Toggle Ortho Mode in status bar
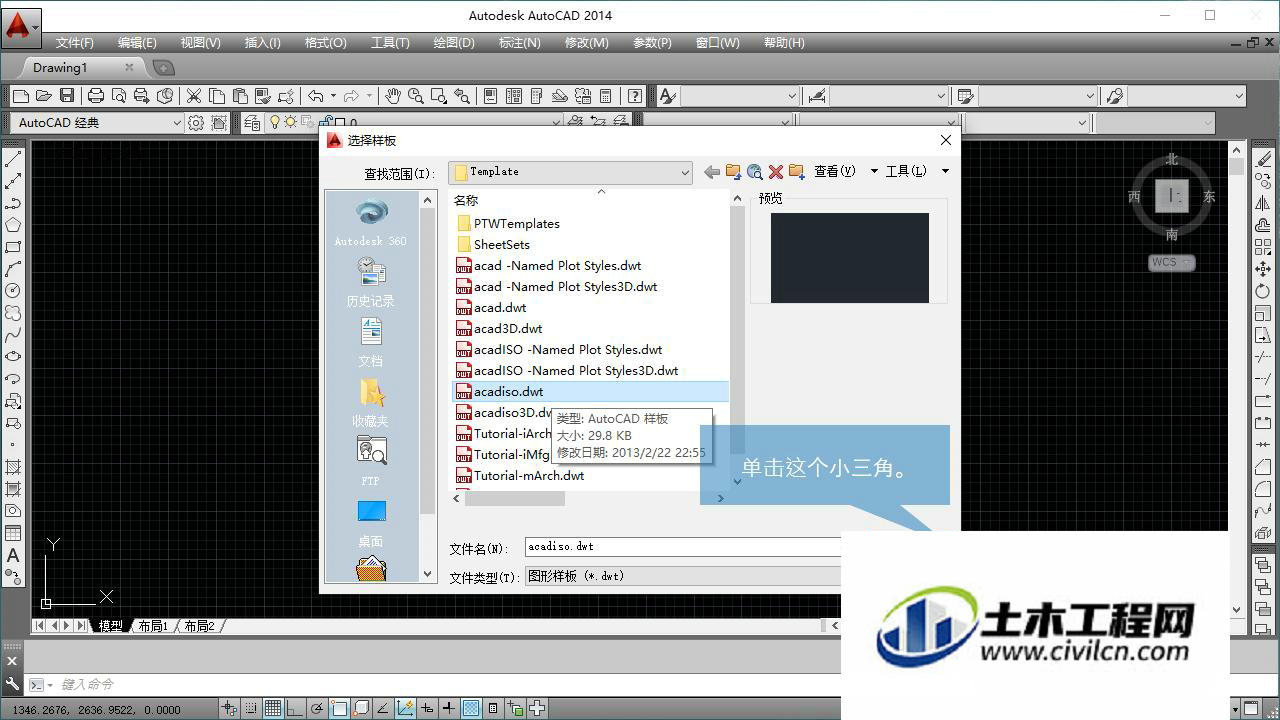This screenshot has width=1280, height=720. (295, 709)
